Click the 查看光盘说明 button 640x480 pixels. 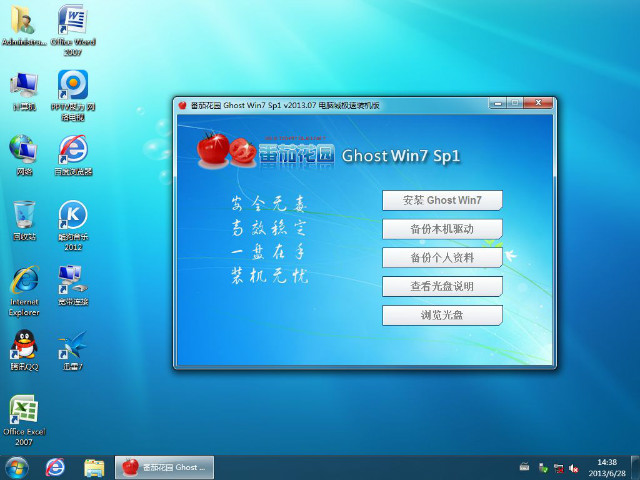[x=442, y=286]
